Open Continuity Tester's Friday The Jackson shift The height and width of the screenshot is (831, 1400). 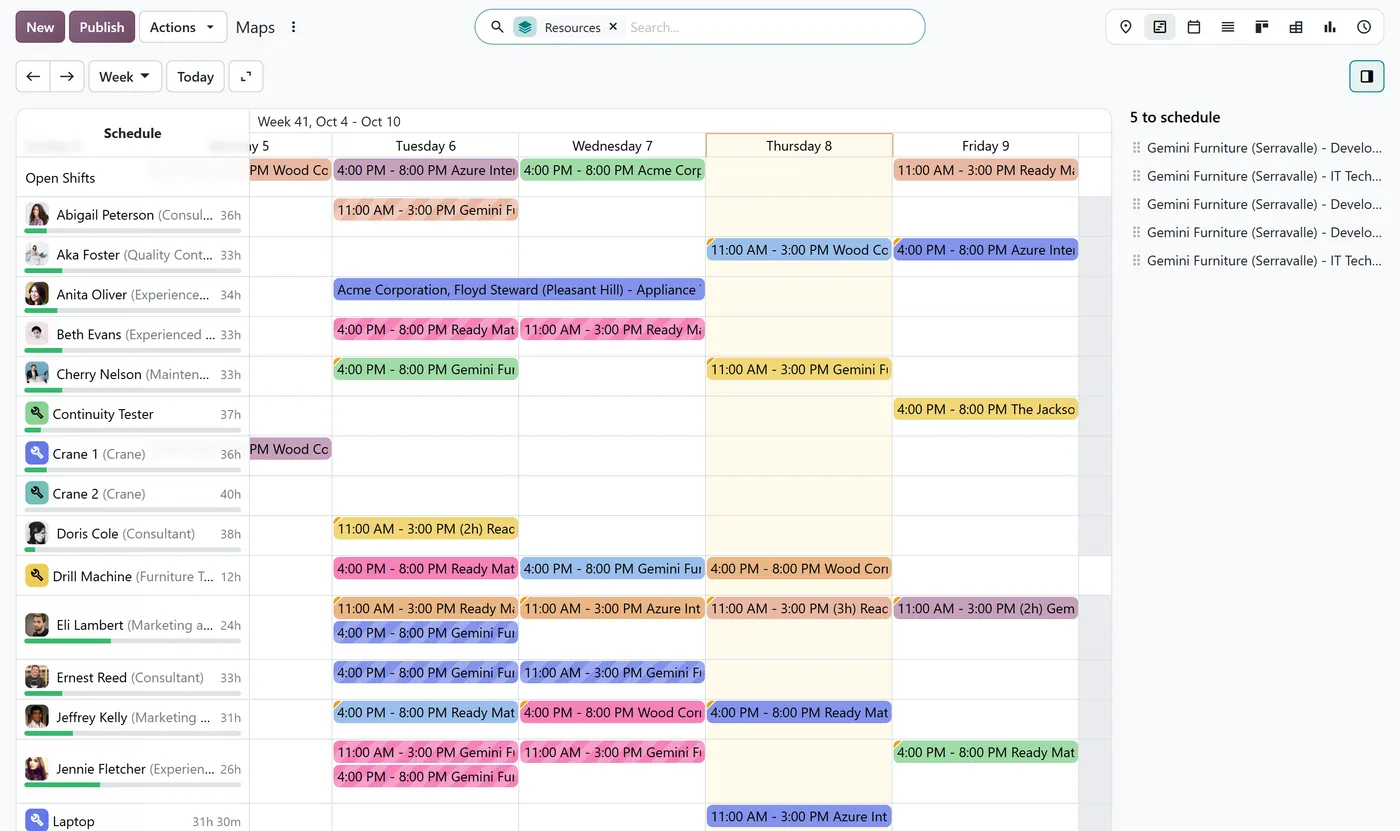pyautogui.click(x=985, y=409)
